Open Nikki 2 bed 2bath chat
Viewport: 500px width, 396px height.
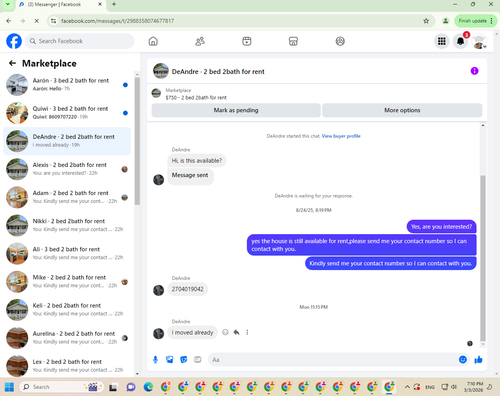coord(67,225)
